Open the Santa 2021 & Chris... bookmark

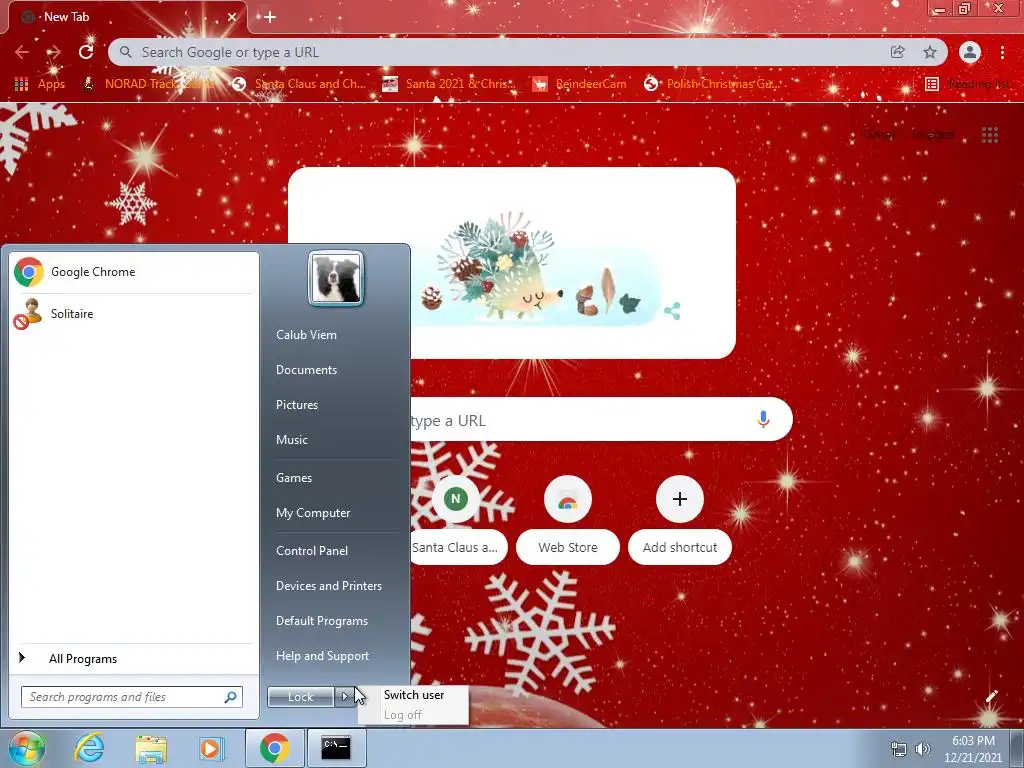point(449,84)
